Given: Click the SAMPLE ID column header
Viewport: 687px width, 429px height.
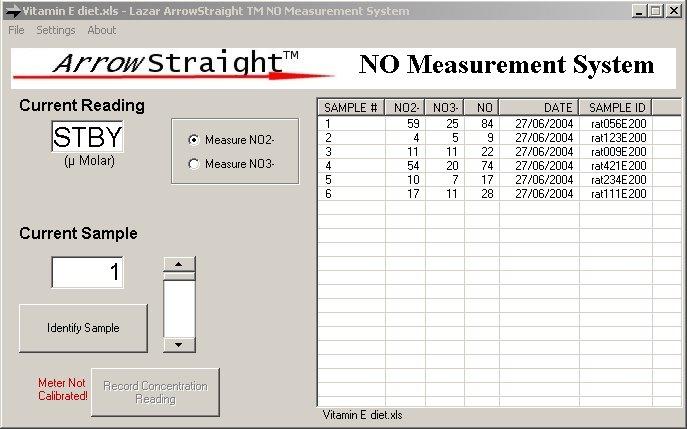Looking at the screenshot, I should 616,107.
